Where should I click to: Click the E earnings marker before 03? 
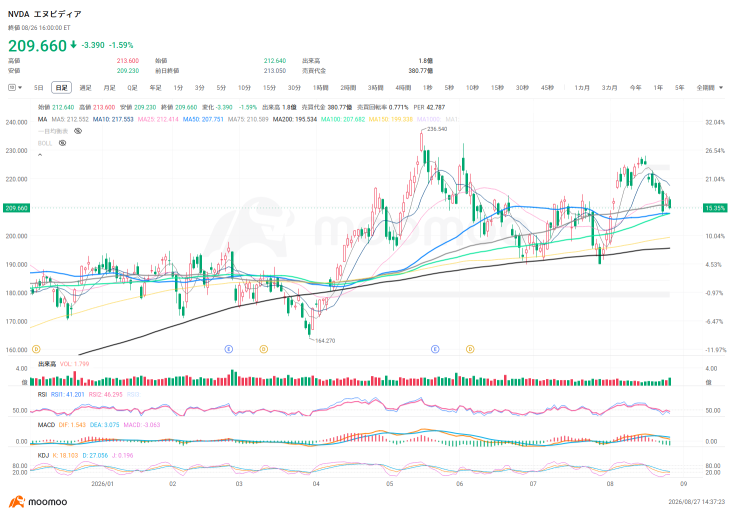tap(229, 349)
